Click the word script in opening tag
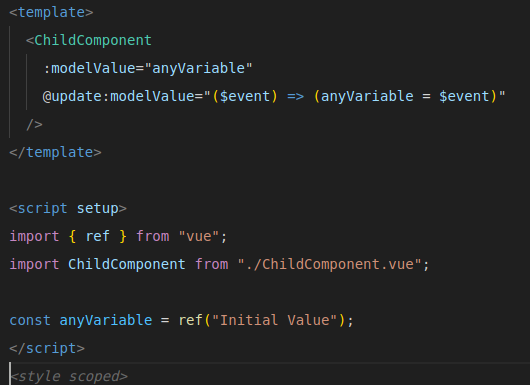The height and width of the screenshot is (385, 530). 43,209
